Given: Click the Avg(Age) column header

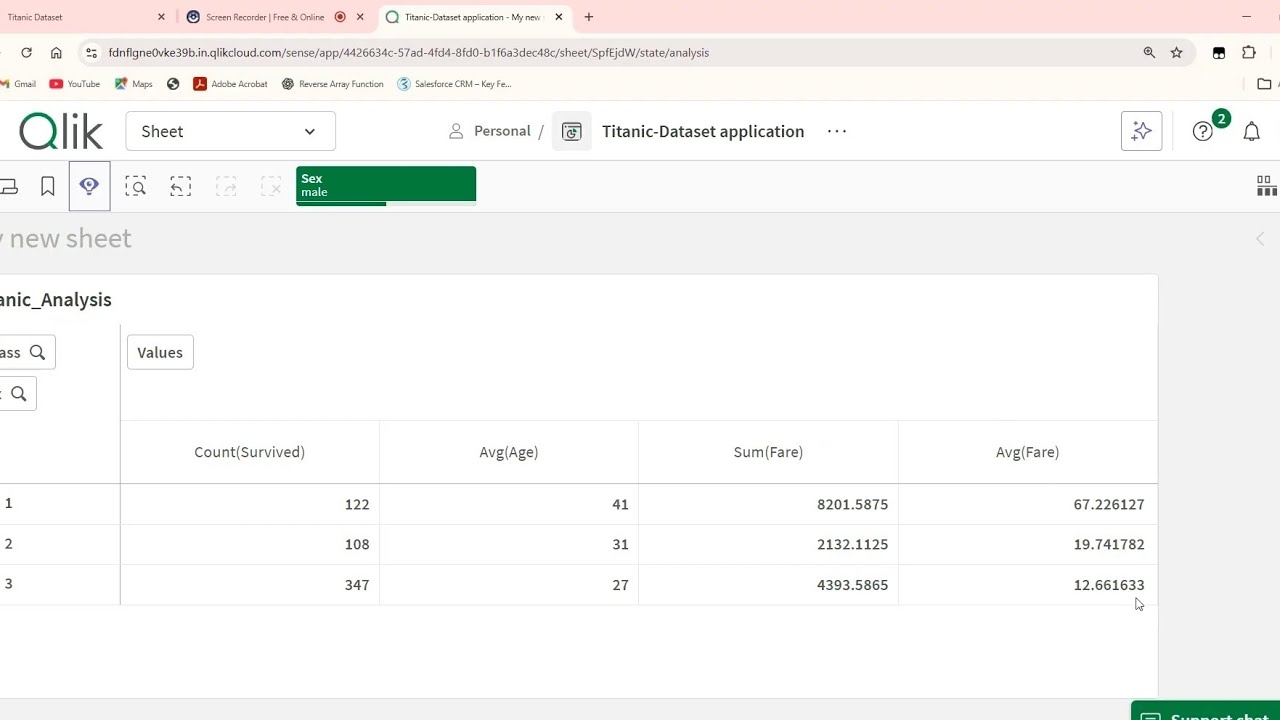Looking at the screenshot, I should (509, 452).
